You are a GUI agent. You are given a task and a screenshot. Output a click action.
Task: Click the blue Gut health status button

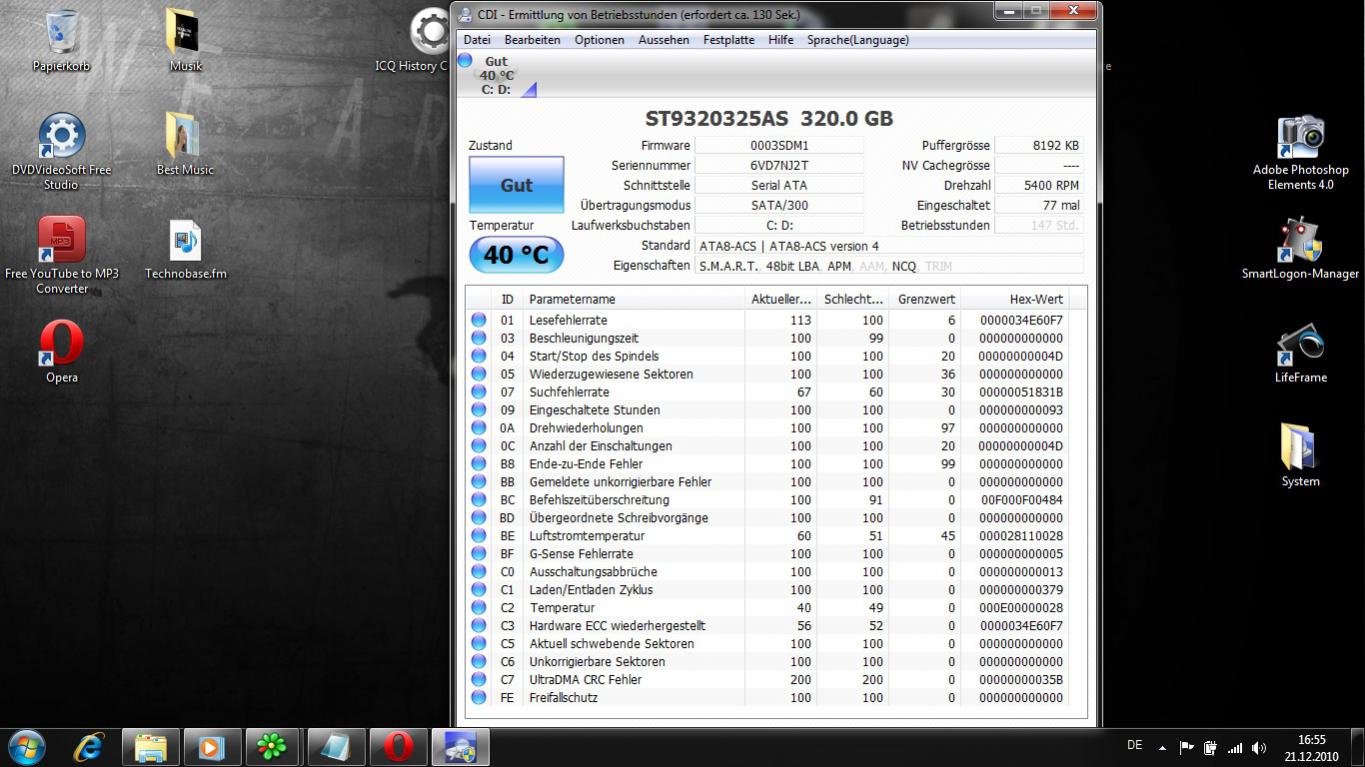(516, 185)
